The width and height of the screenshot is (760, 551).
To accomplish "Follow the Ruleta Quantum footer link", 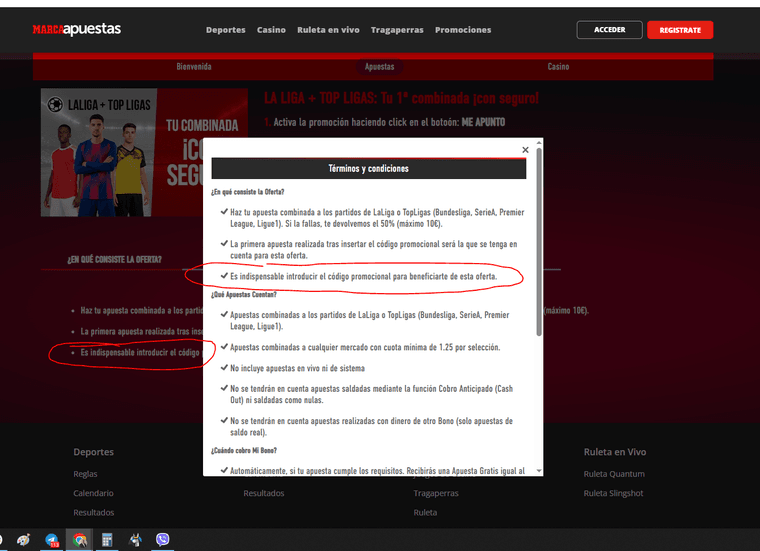I will pos(613,474).
